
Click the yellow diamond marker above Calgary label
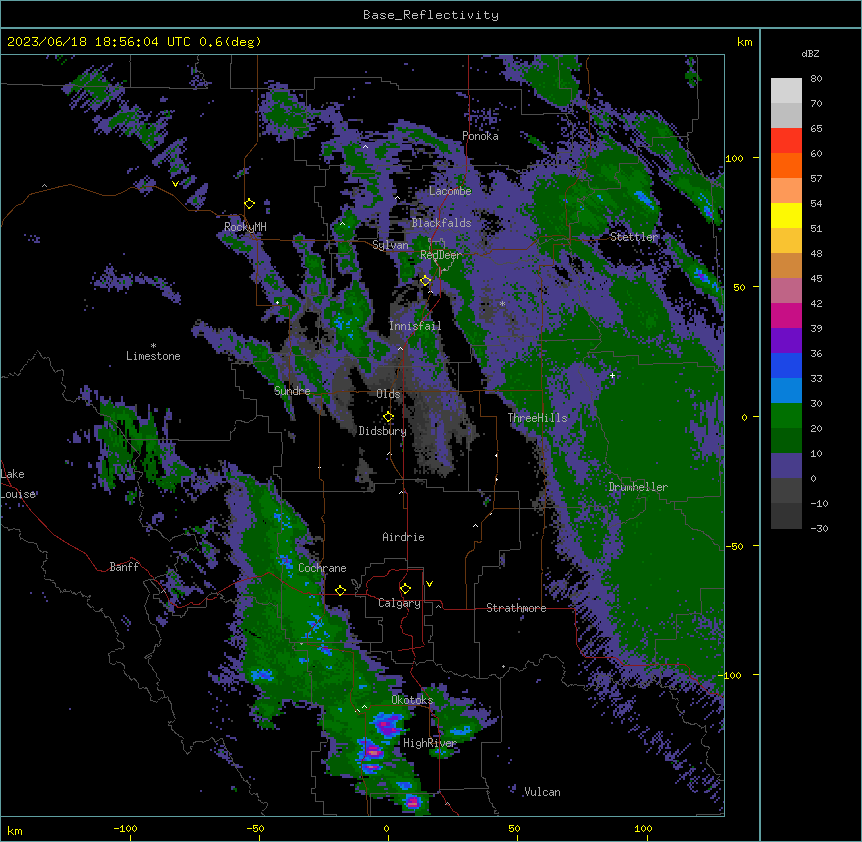click(x=406, y=589)
